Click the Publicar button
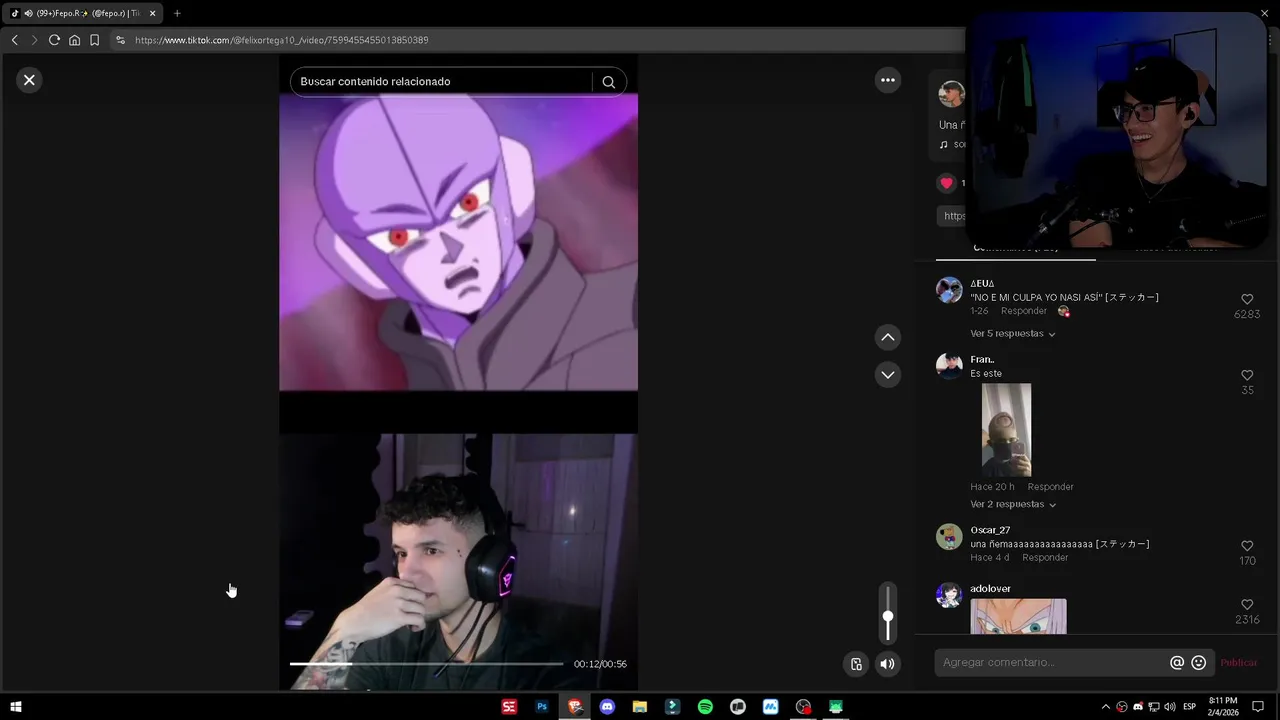1280x720 pixels. click(1239, 663)
